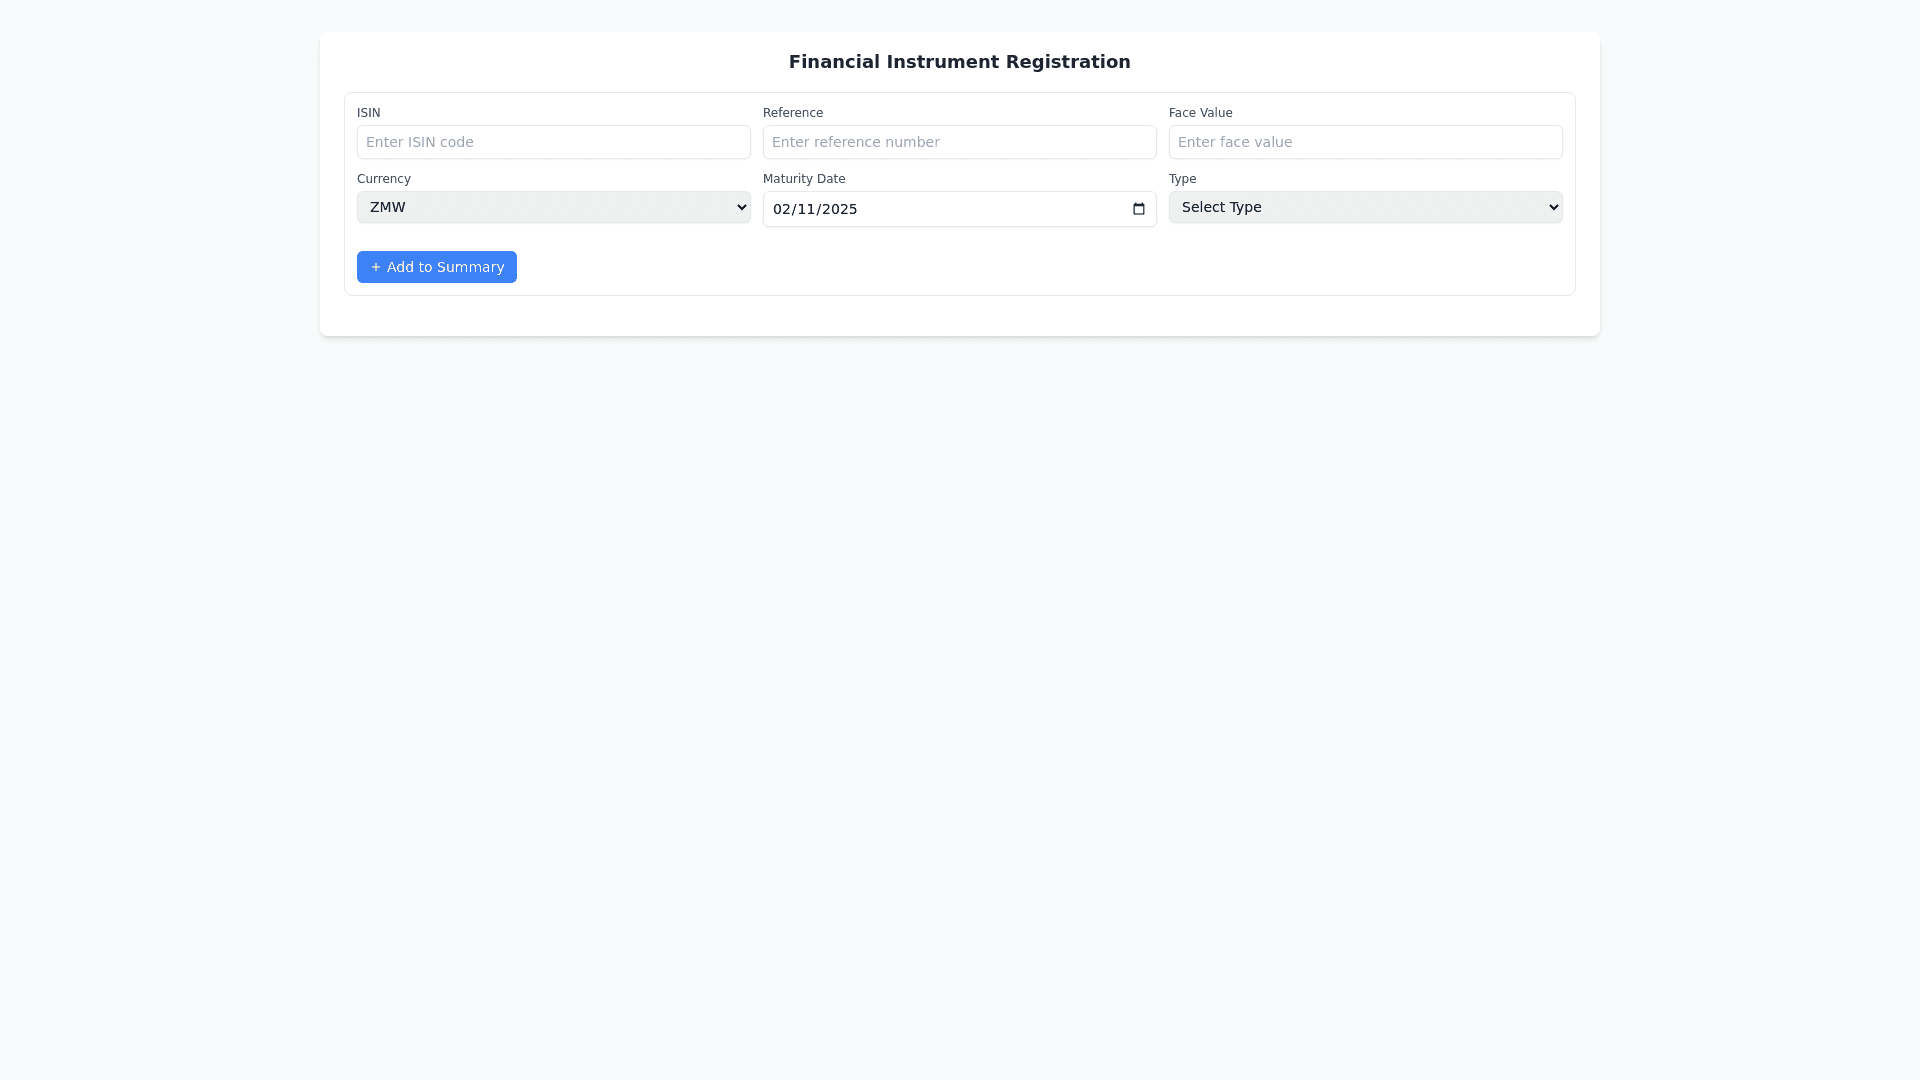Click the Currency label text
1920x1080 pixels.
[383, 179]
